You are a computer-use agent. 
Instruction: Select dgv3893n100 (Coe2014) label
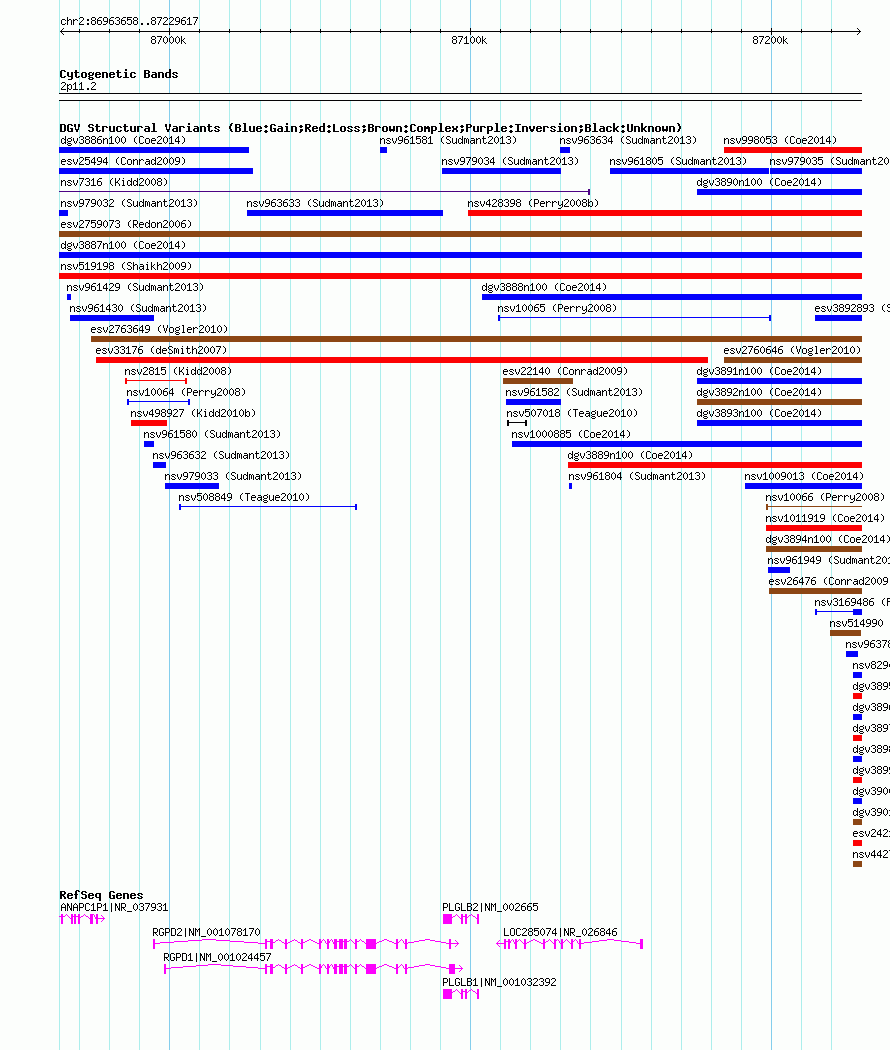[759, 412]
